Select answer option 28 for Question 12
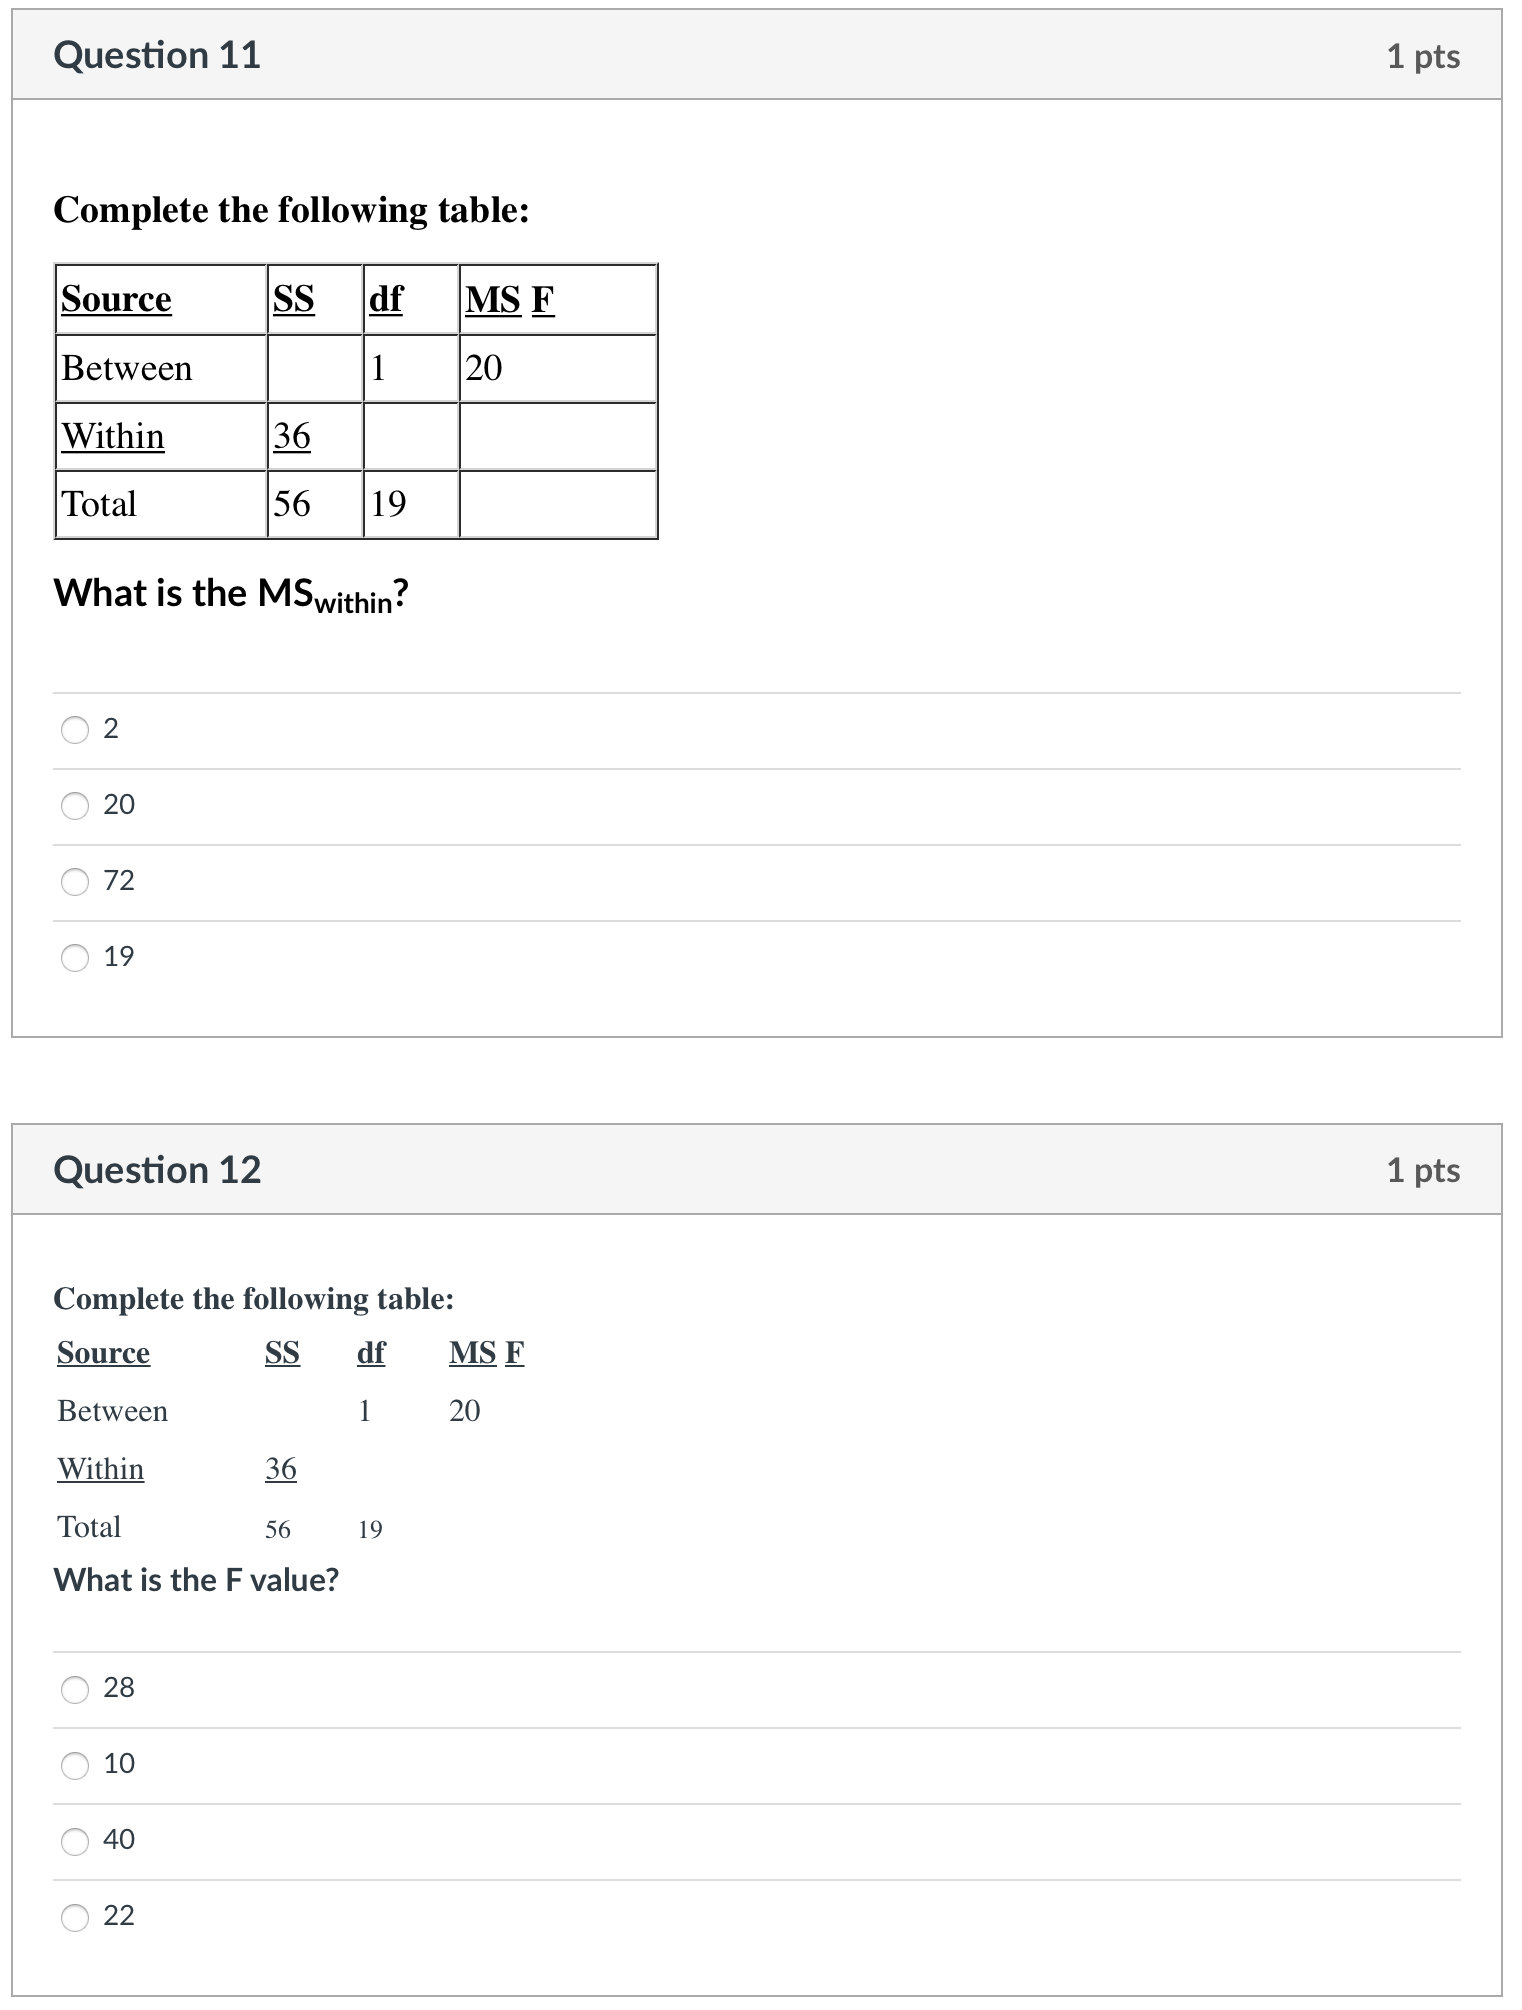 pos(75,1688)
